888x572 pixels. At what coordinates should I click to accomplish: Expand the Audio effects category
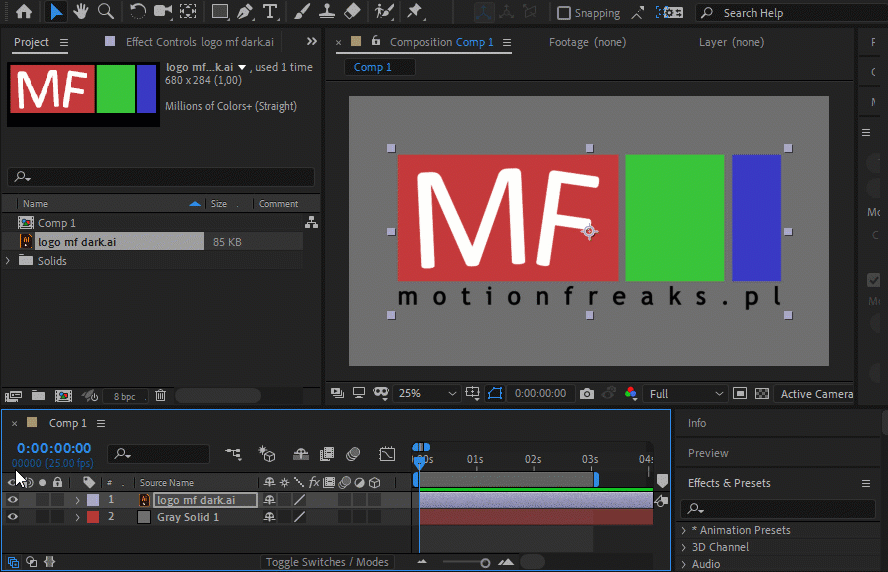(x=684, y=564)
